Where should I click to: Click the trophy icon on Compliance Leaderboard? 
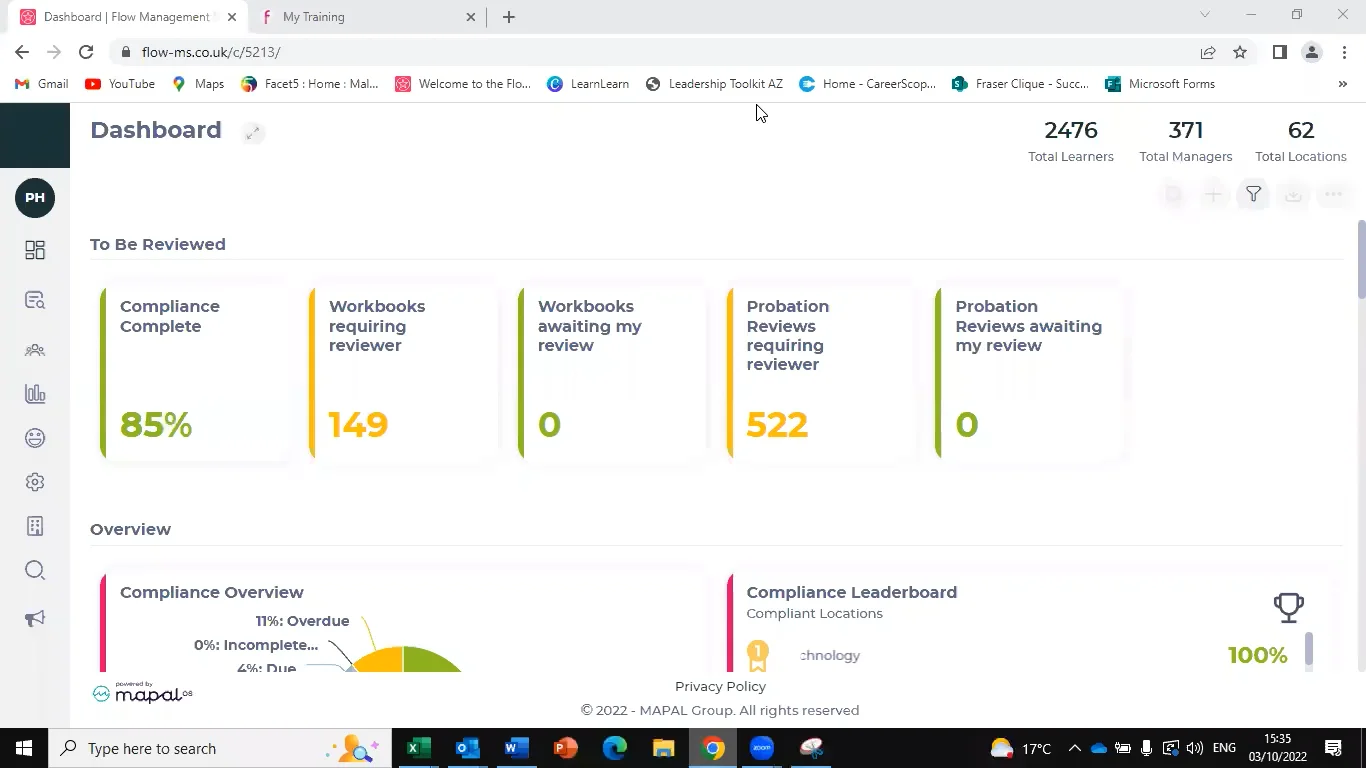click(1289, 607)
